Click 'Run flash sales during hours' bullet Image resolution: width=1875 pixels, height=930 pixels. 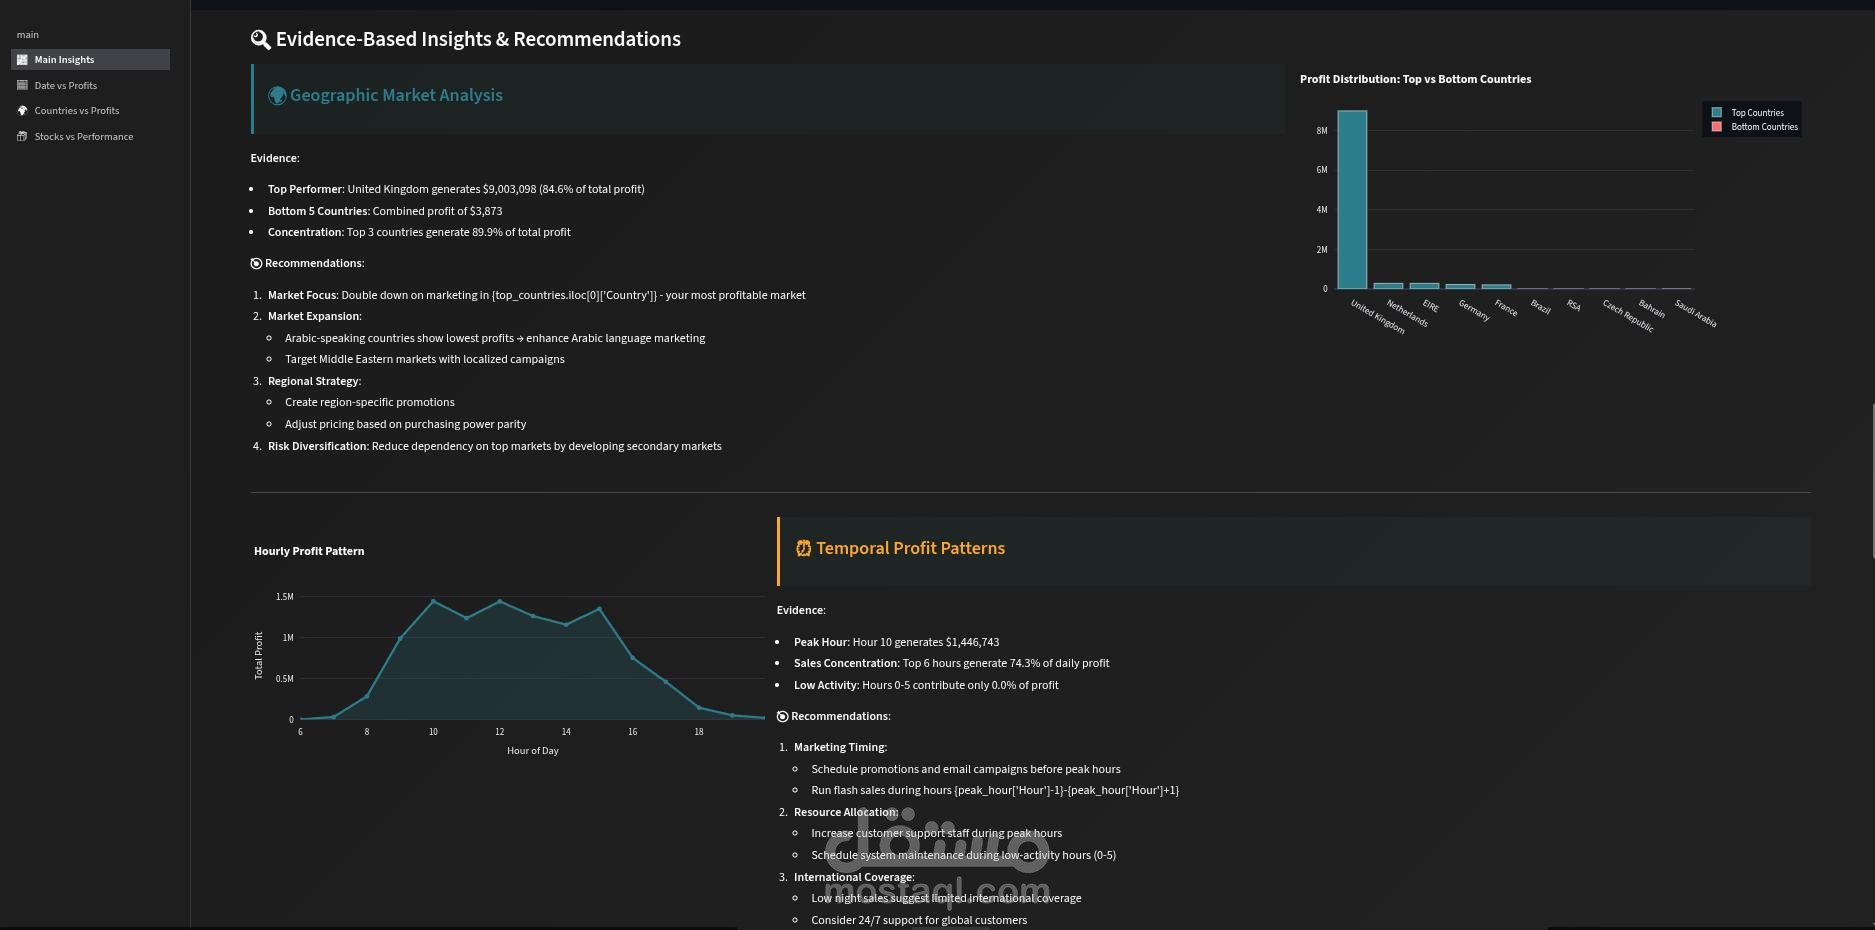click(995, 790)
